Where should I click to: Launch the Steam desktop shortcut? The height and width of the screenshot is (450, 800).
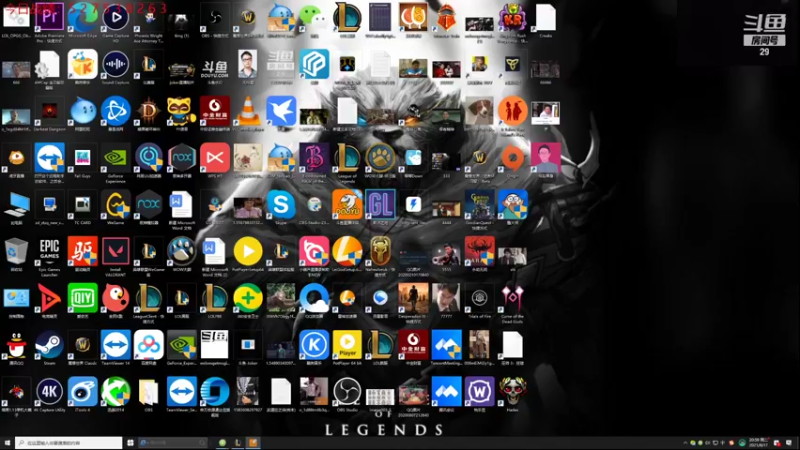point(49,345)
